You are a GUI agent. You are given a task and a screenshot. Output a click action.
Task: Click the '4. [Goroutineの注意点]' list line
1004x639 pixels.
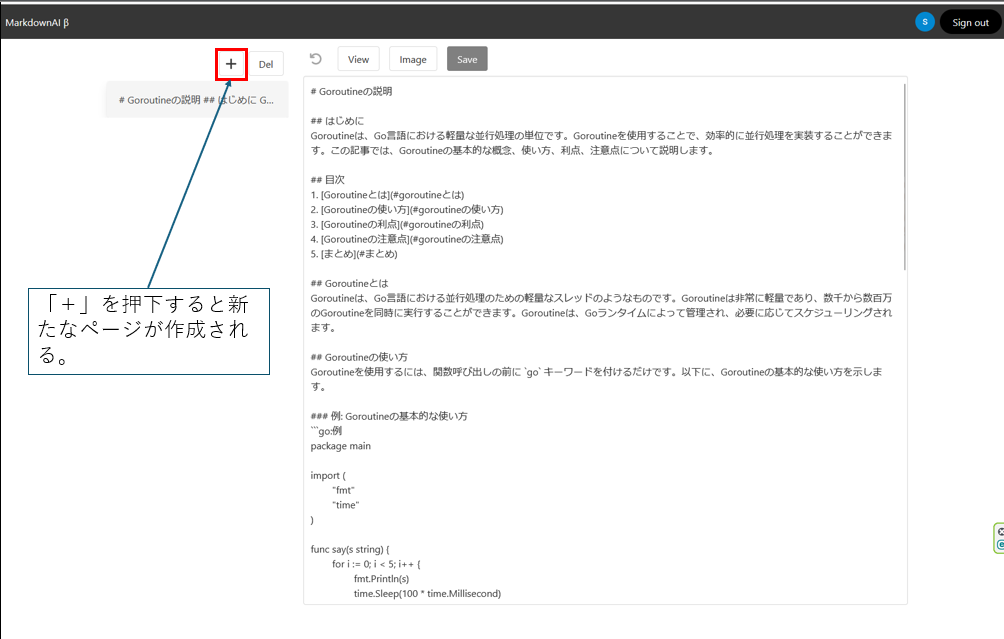click(x=407, y=239)
